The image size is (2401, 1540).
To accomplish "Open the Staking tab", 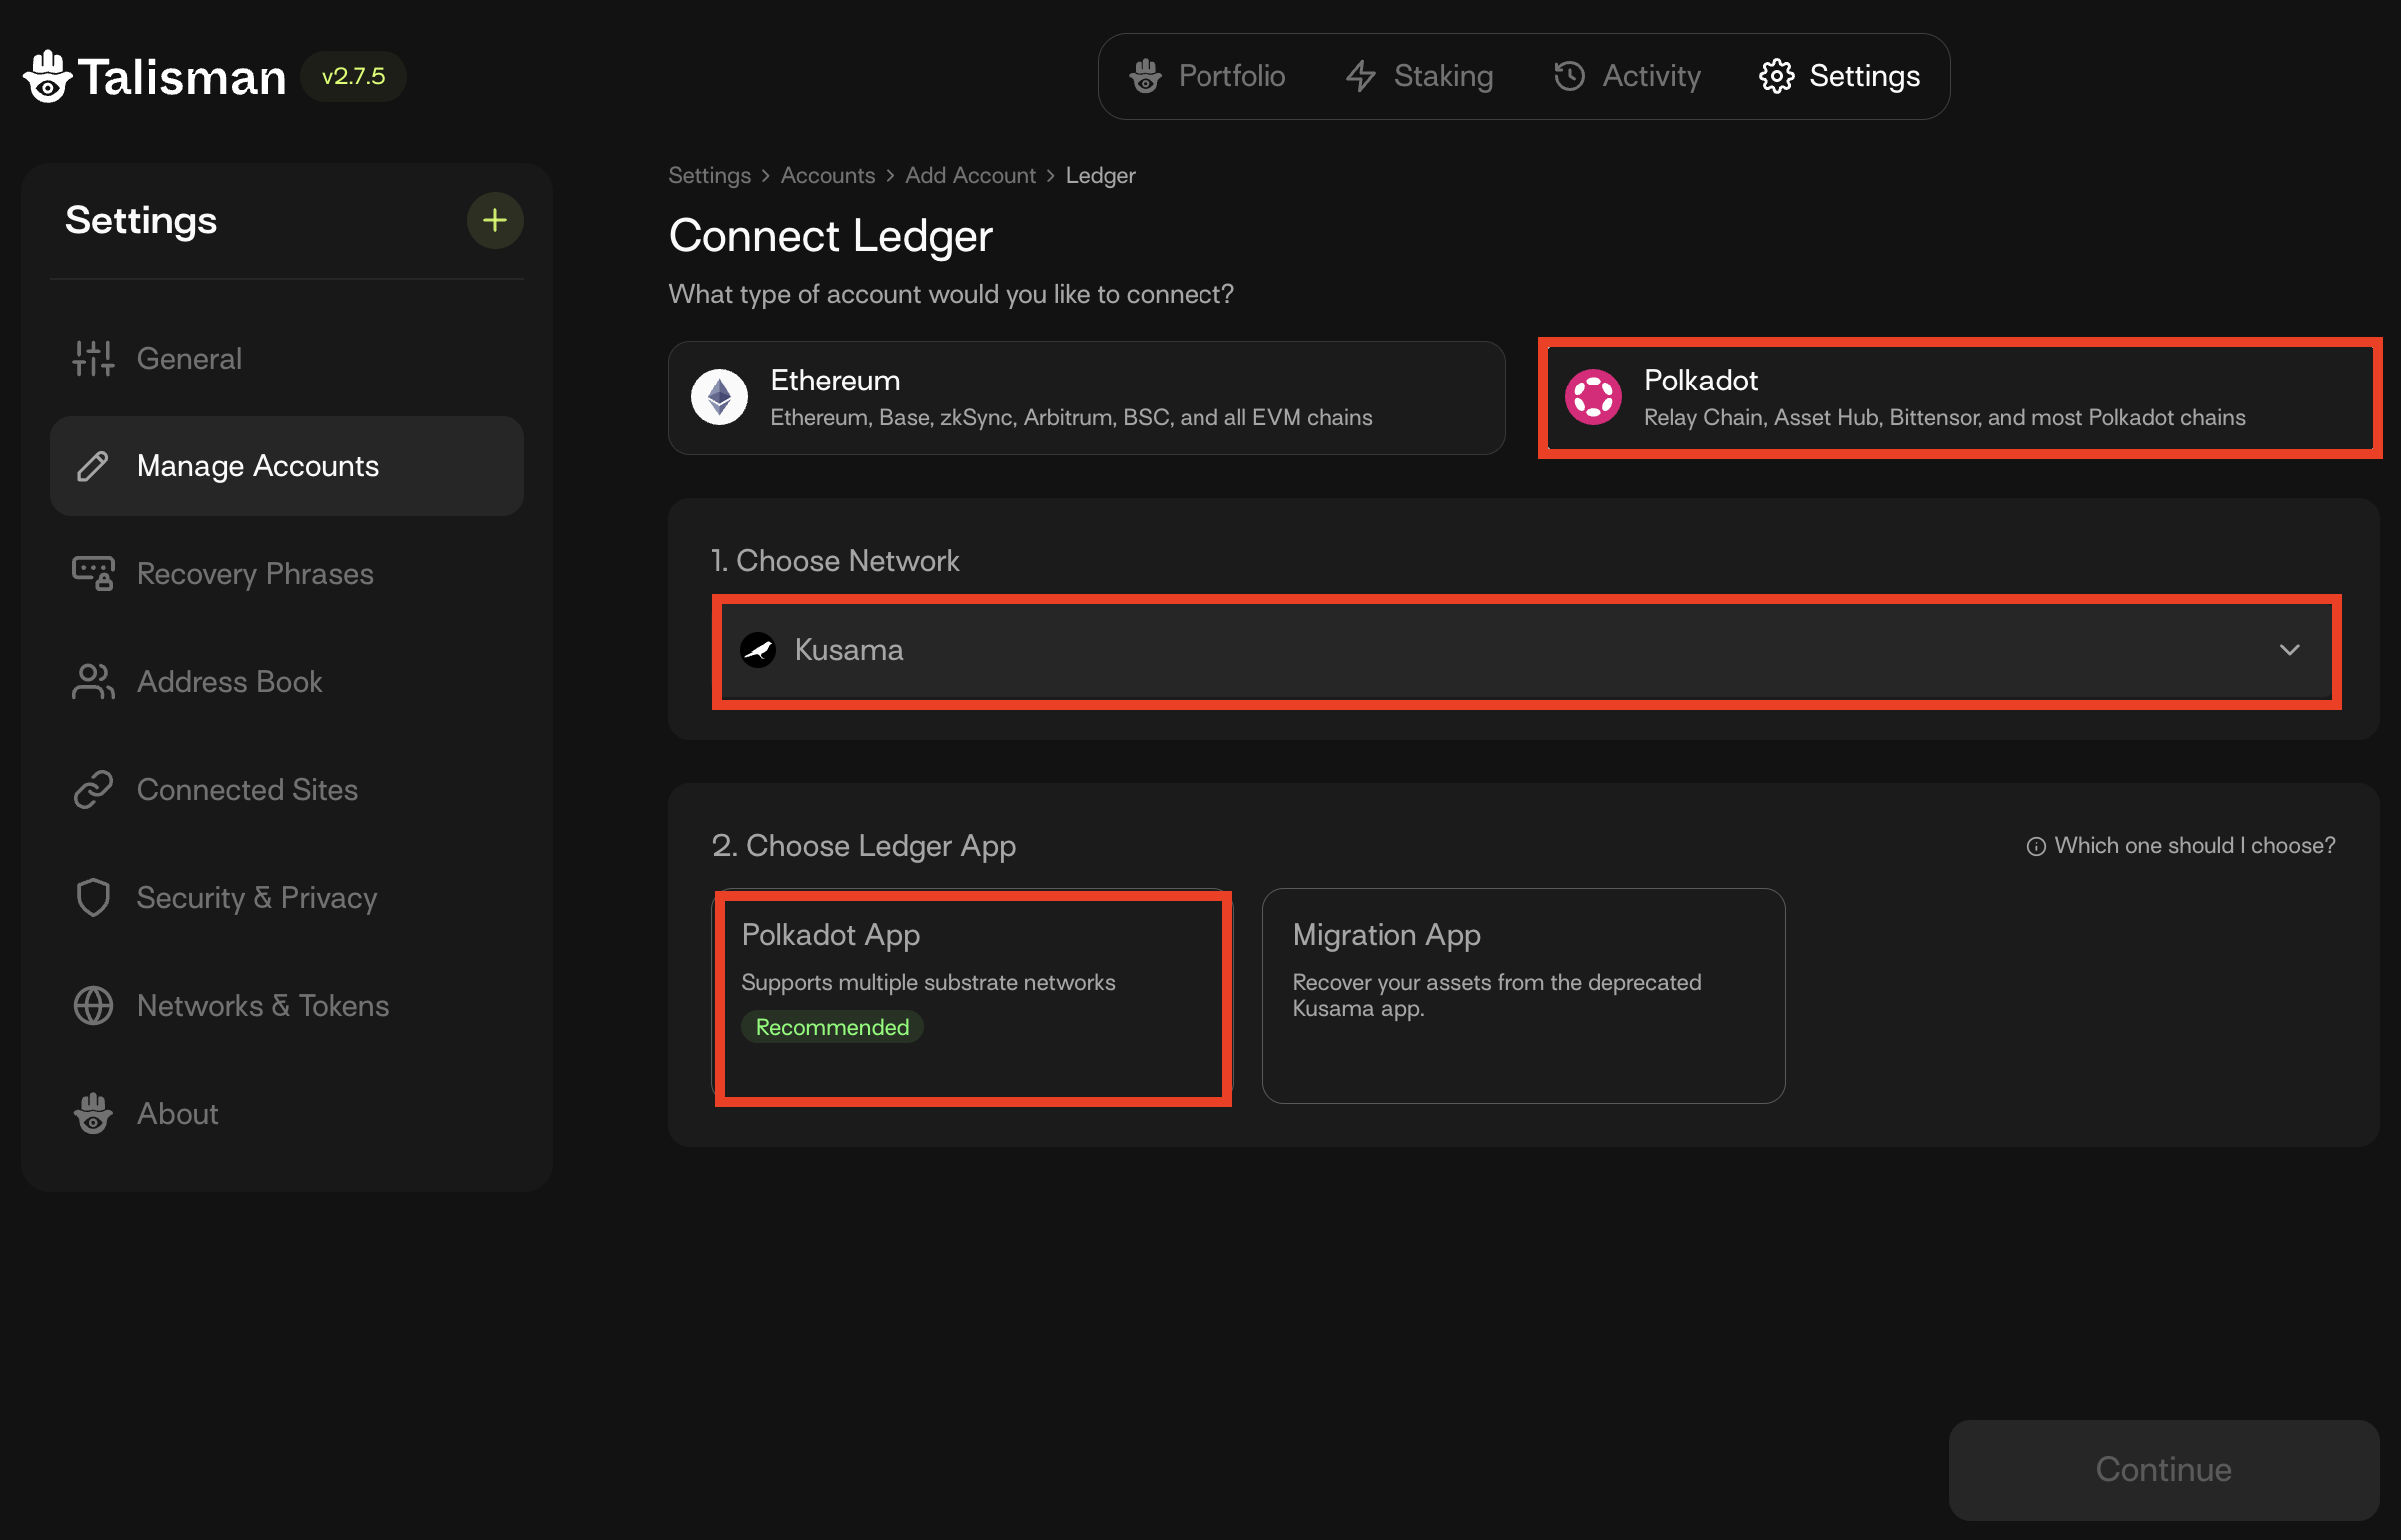I will click(1420, 76).
